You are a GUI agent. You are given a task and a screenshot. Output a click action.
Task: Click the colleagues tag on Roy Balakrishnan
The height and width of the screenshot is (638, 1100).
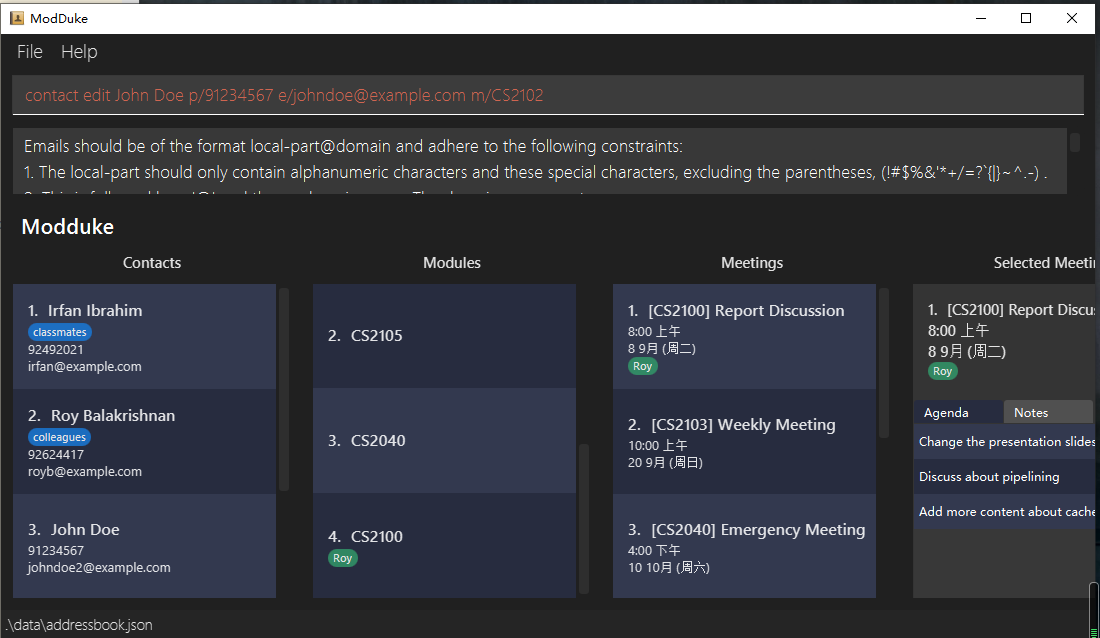tap(60, 437)
